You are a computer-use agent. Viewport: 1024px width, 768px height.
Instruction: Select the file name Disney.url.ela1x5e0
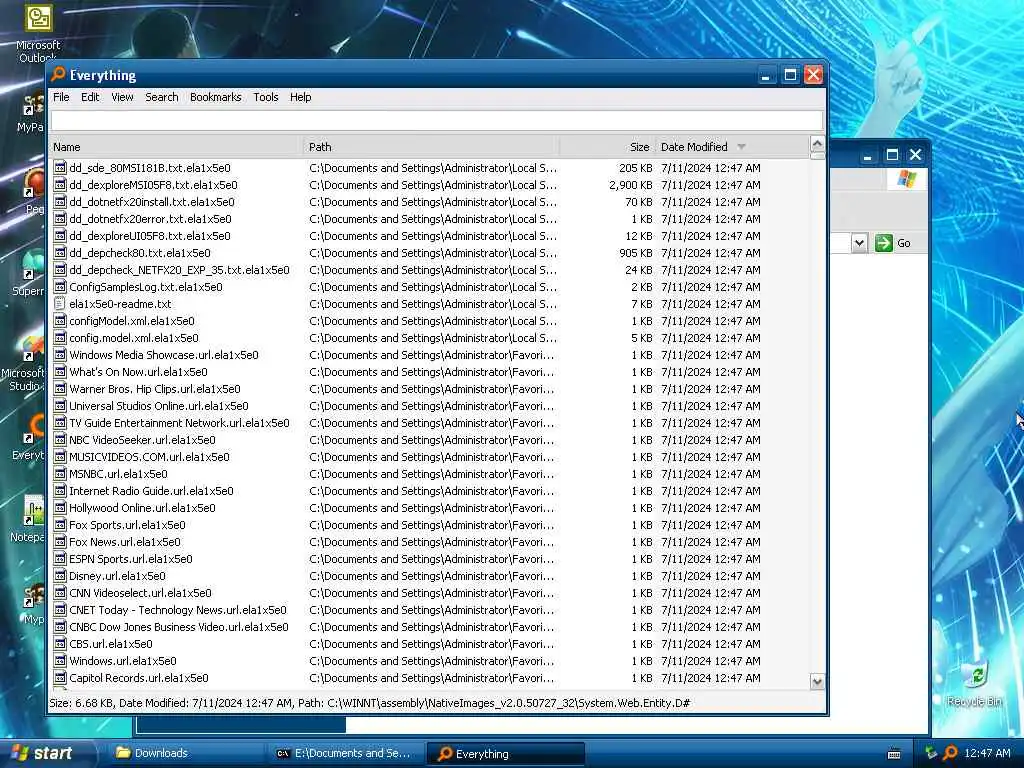[x=118, y=576]
